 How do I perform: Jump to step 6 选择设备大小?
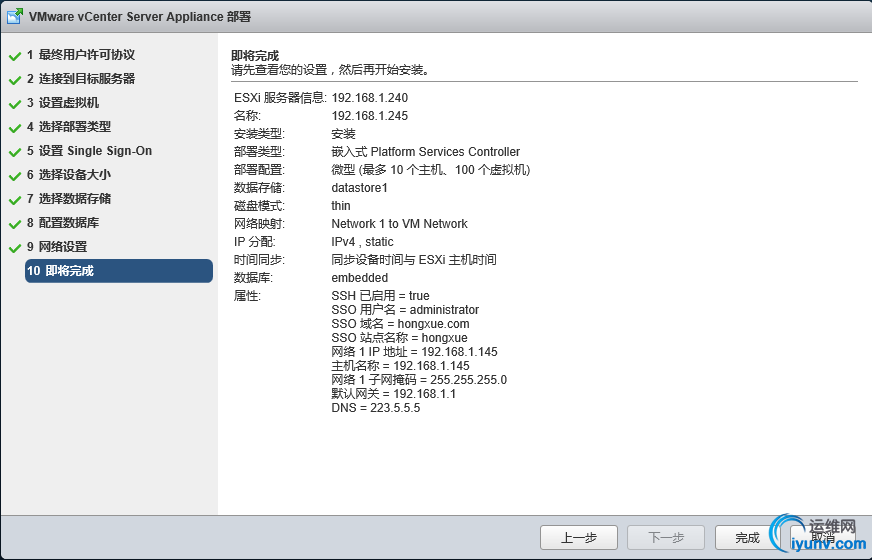coord(69,175)
